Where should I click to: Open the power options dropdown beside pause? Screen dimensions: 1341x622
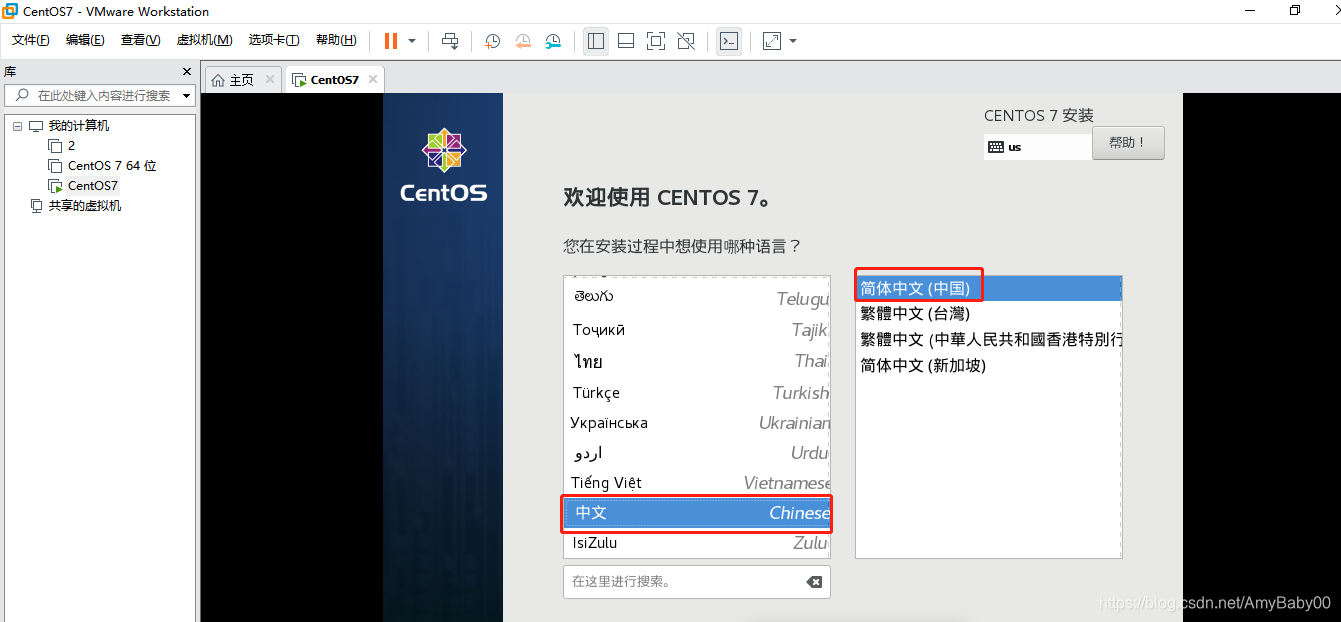pos(412,41)
